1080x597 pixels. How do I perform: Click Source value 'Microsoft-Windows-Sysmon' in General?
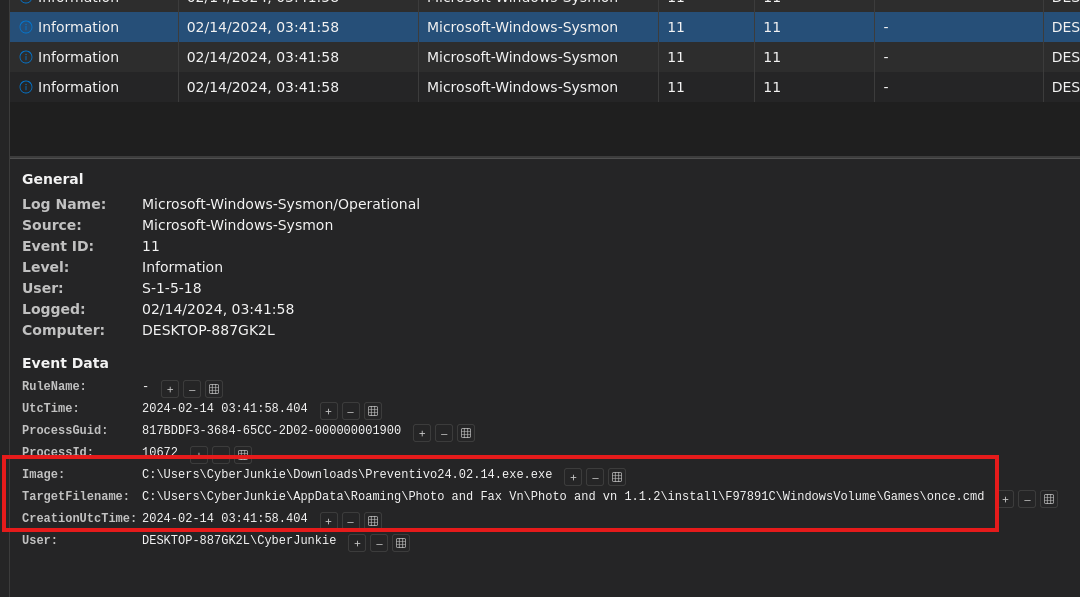tap(237, 225)
